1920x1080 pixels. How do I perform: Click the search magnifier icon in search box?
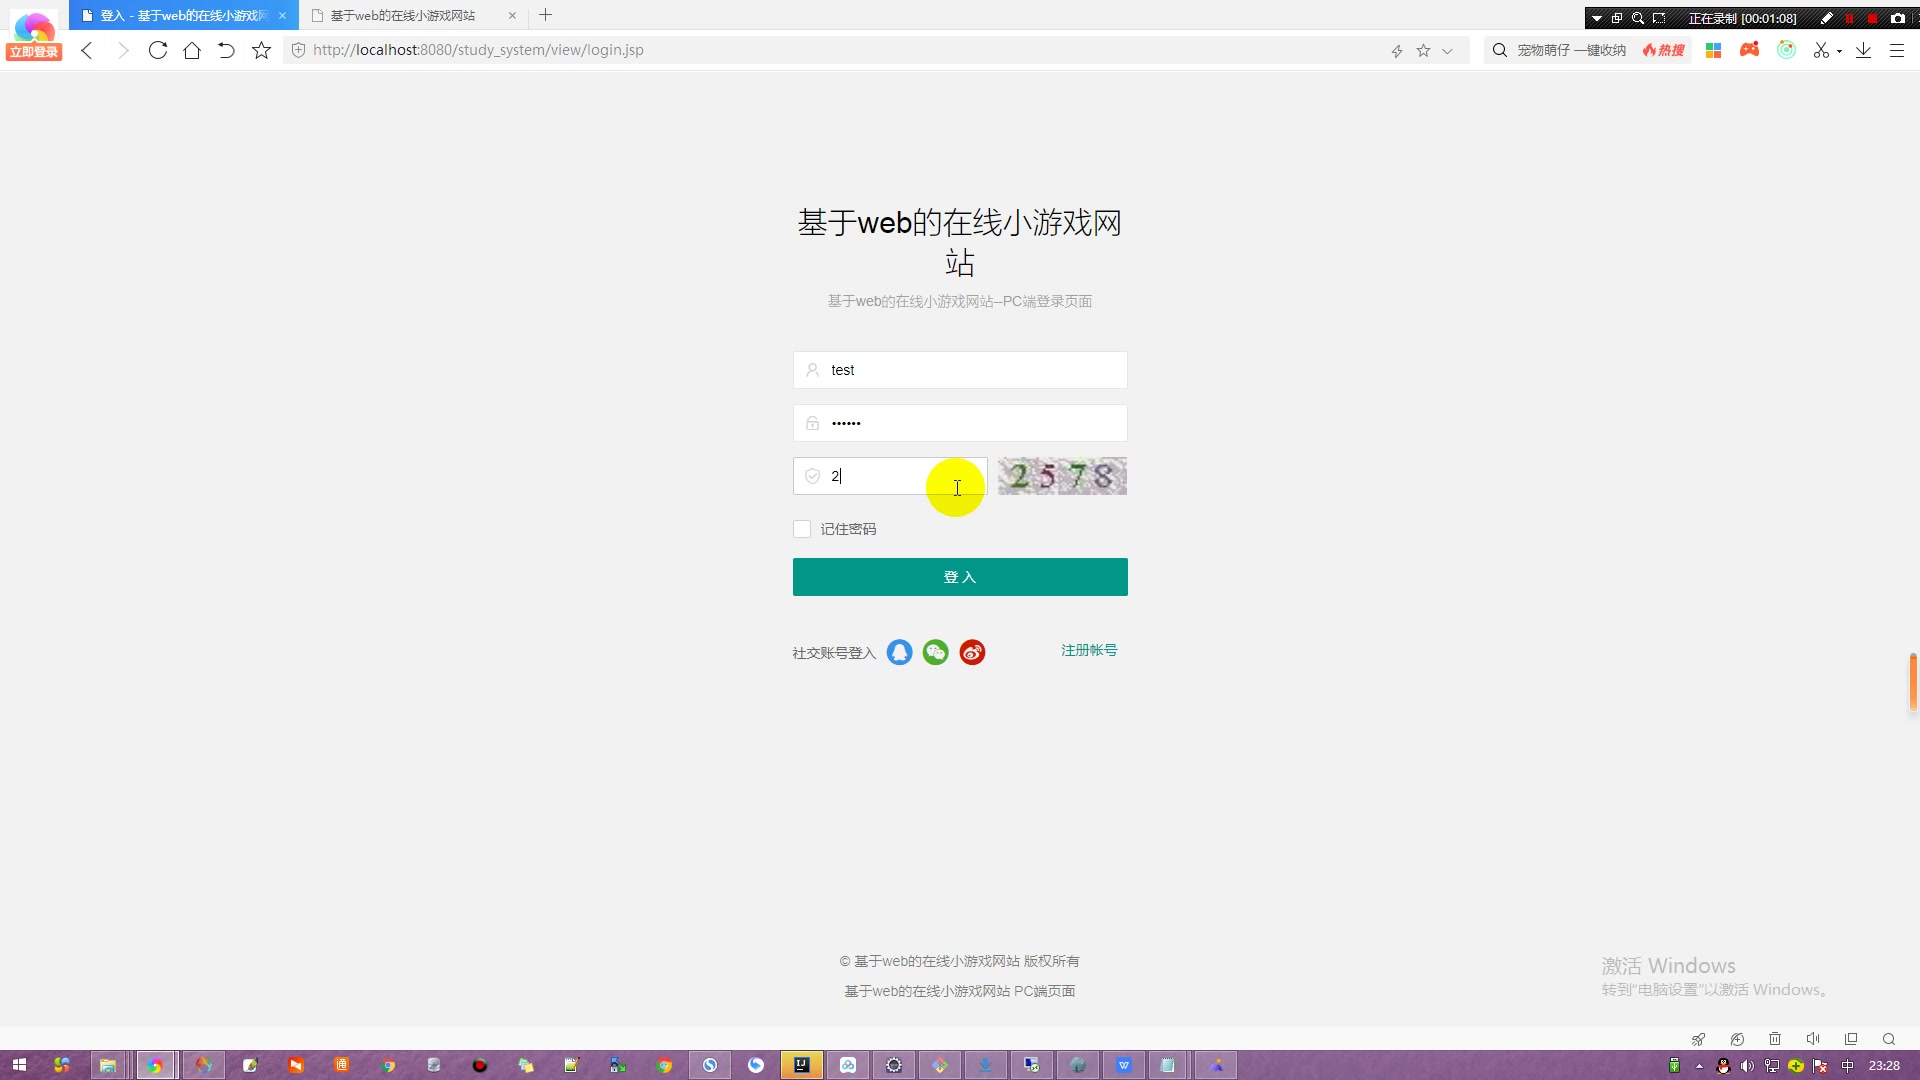tap(1500, 50)
